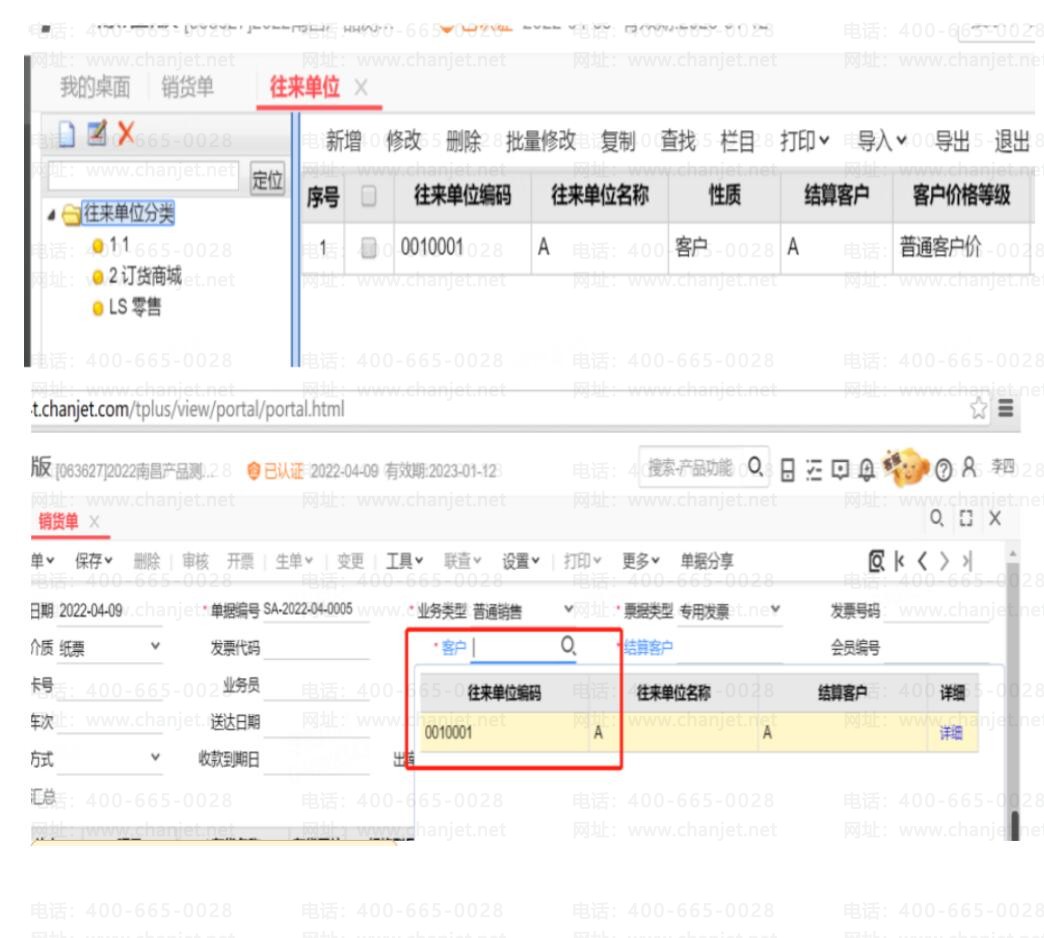This screenshot has height=938, width=1044.
Task: Open the 设置 dropdown
Action: pos(521,561)
